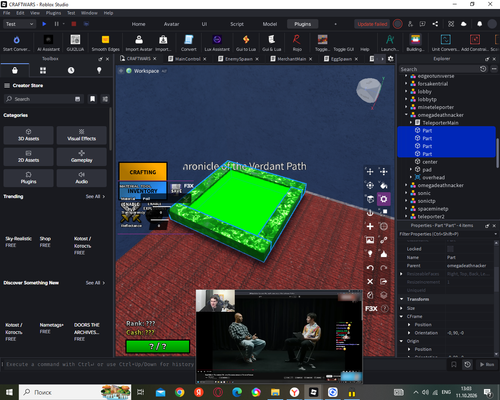Switch to the Script ribbon tab

pos(237,24)
